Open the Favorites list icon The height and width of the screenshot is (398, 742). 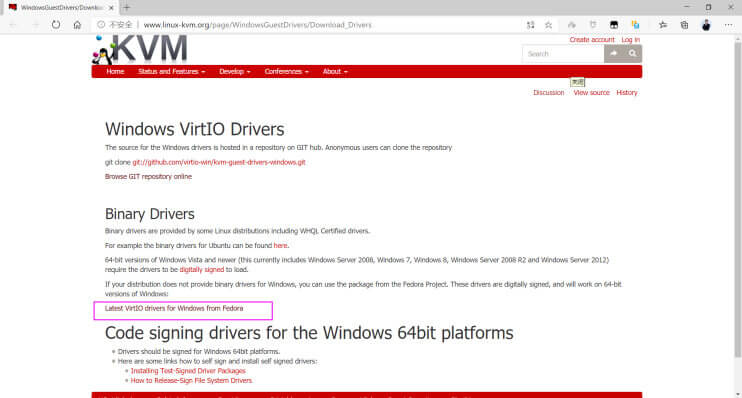663,25
